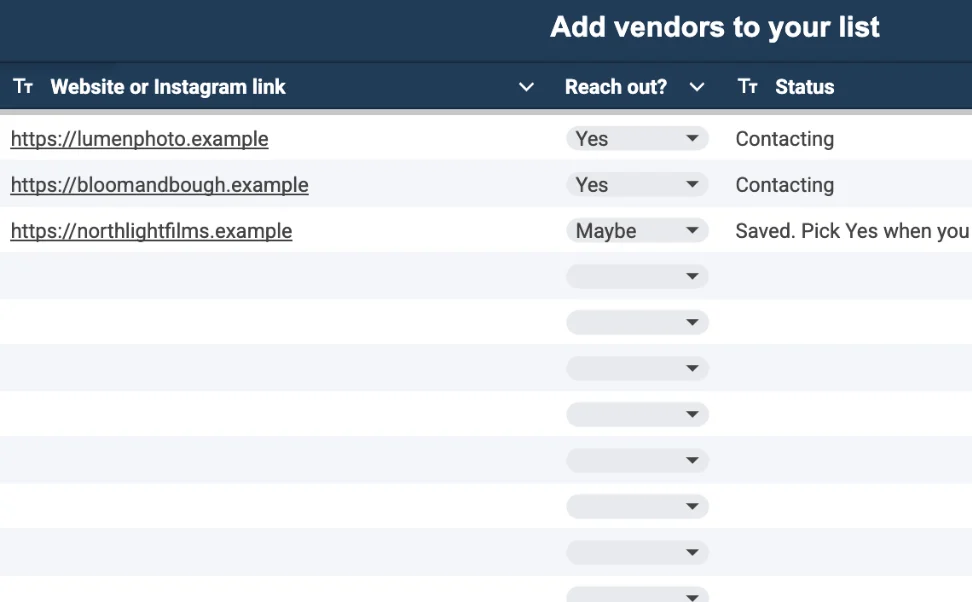Select the Contacting status in lumenphoto row
This screenshot has height=602, width=972.
point(785,139)
